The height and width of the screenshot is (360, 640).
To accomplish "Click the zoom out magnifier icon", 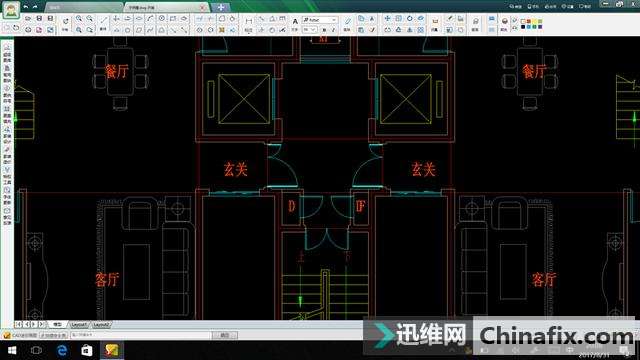I will coord(89,18).
